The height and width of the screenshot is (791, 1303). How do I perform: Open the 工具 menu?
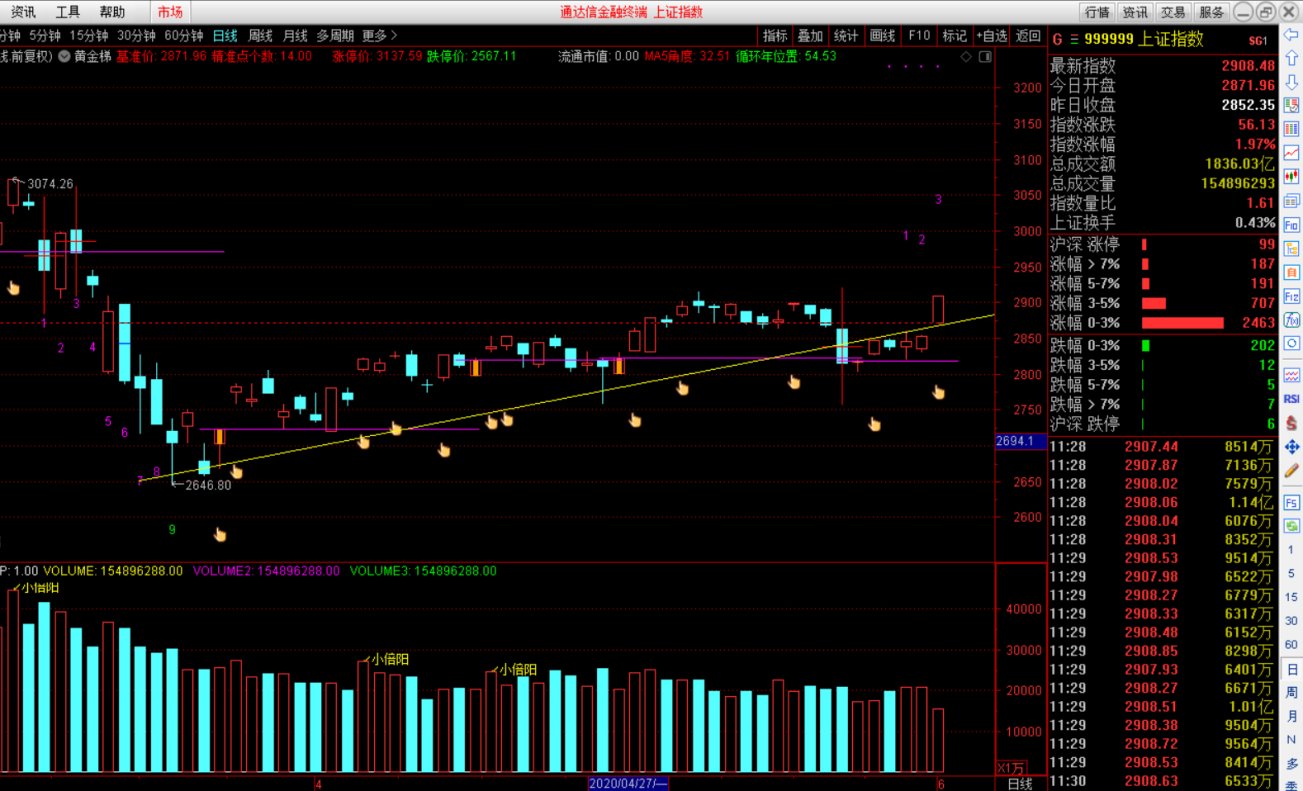pos(68,12)
